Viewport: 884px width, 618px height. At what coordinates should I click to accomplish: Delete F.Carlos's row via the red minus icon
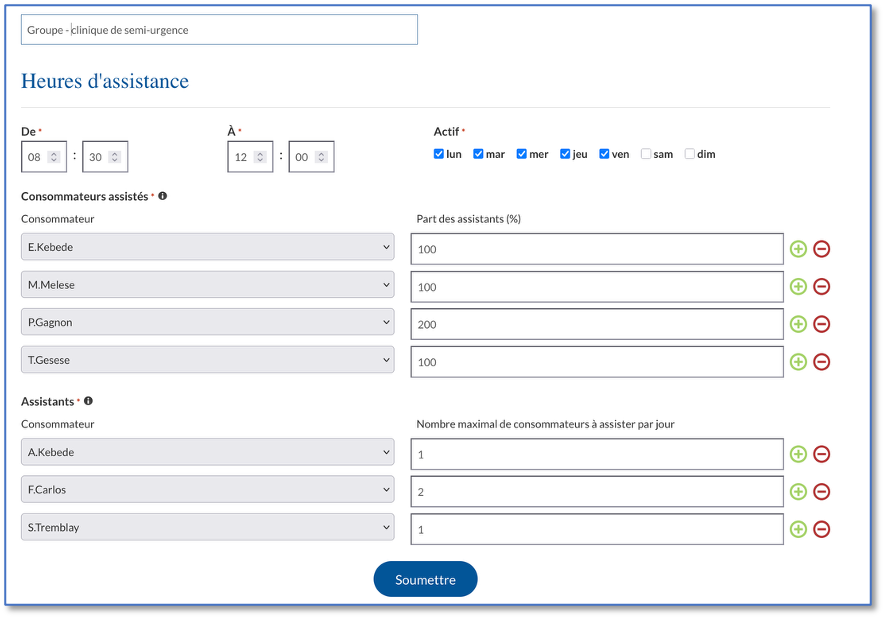pos(822,491)
